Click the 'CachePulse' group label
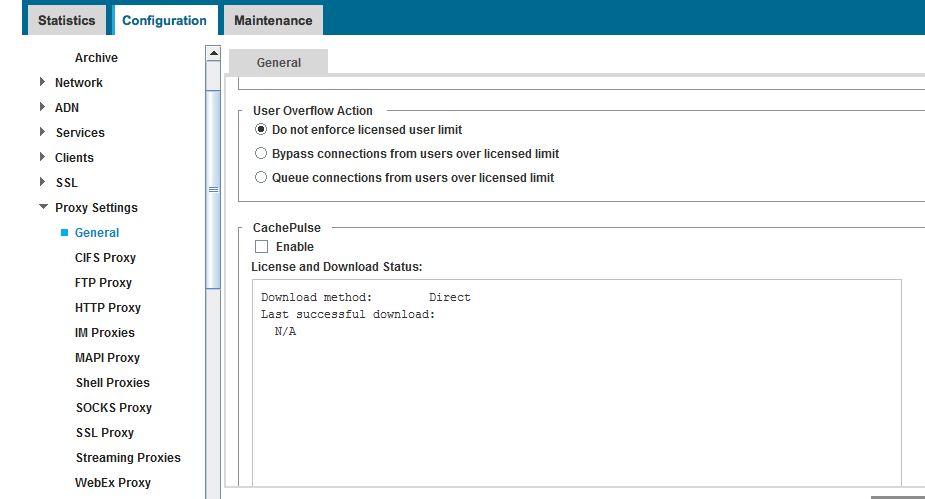This screenshot has width=925, height=499. [x=287, y=228]
